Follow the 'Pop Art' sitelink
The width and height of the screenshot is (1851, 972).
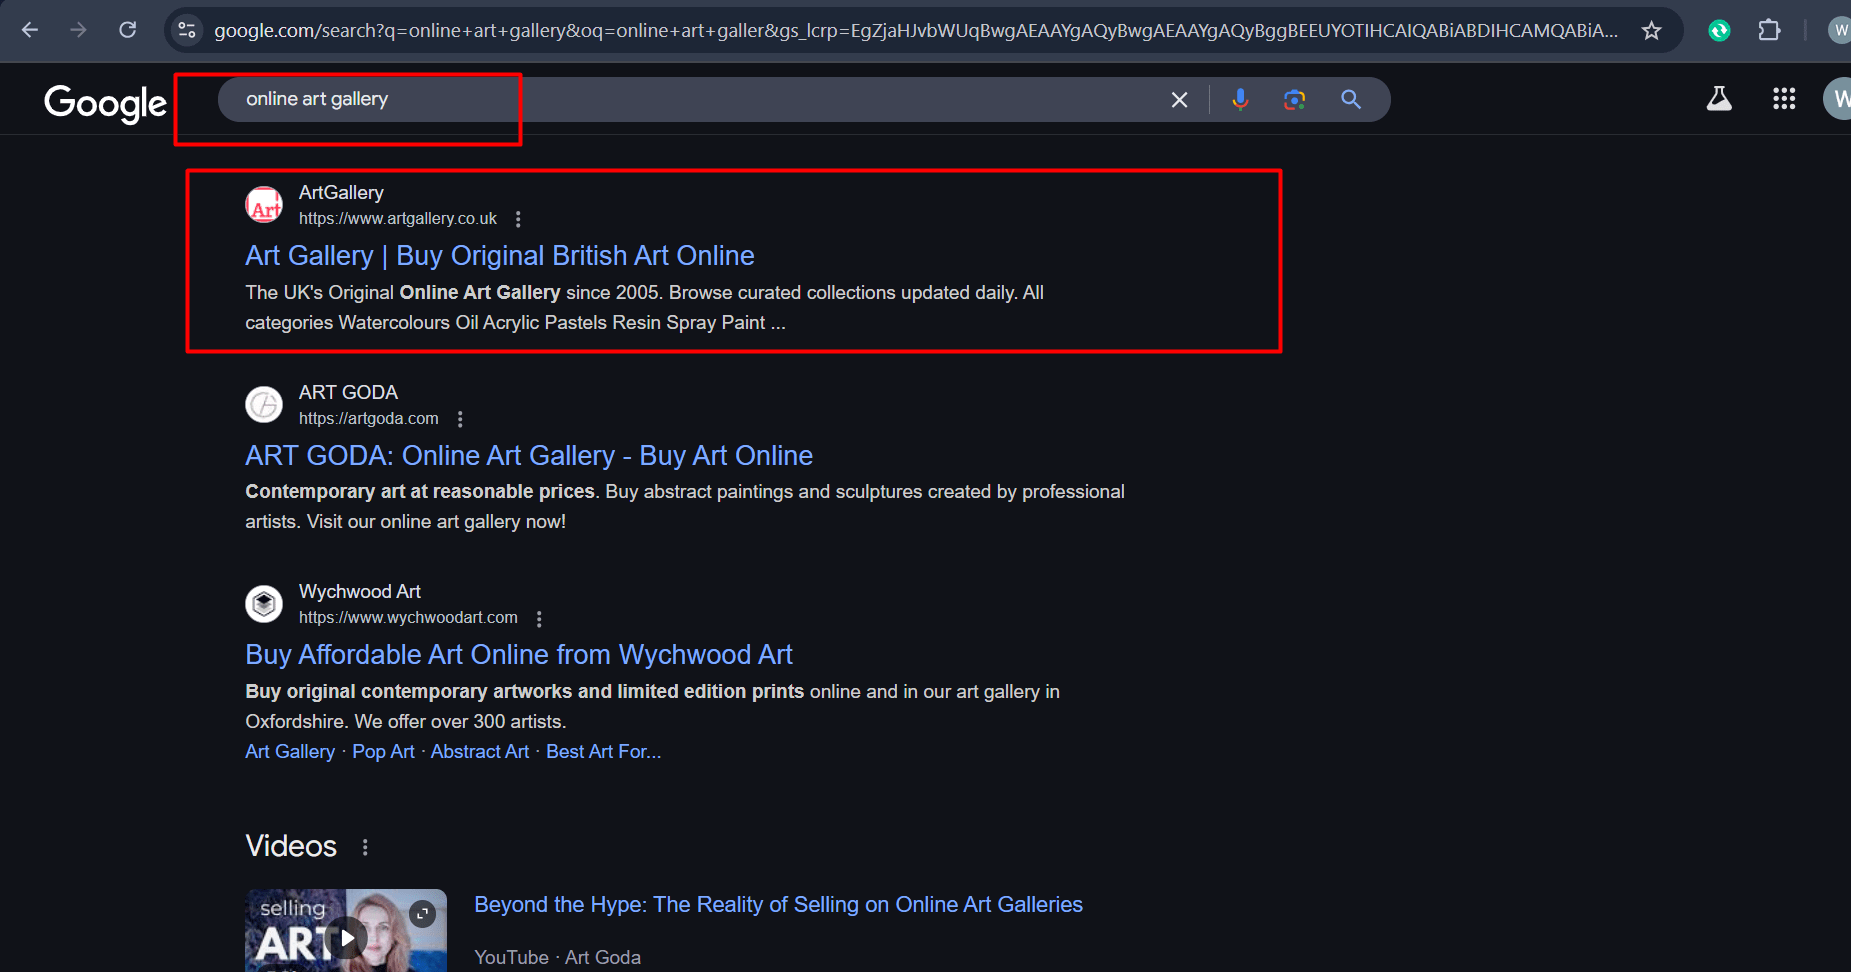(383, 752)
